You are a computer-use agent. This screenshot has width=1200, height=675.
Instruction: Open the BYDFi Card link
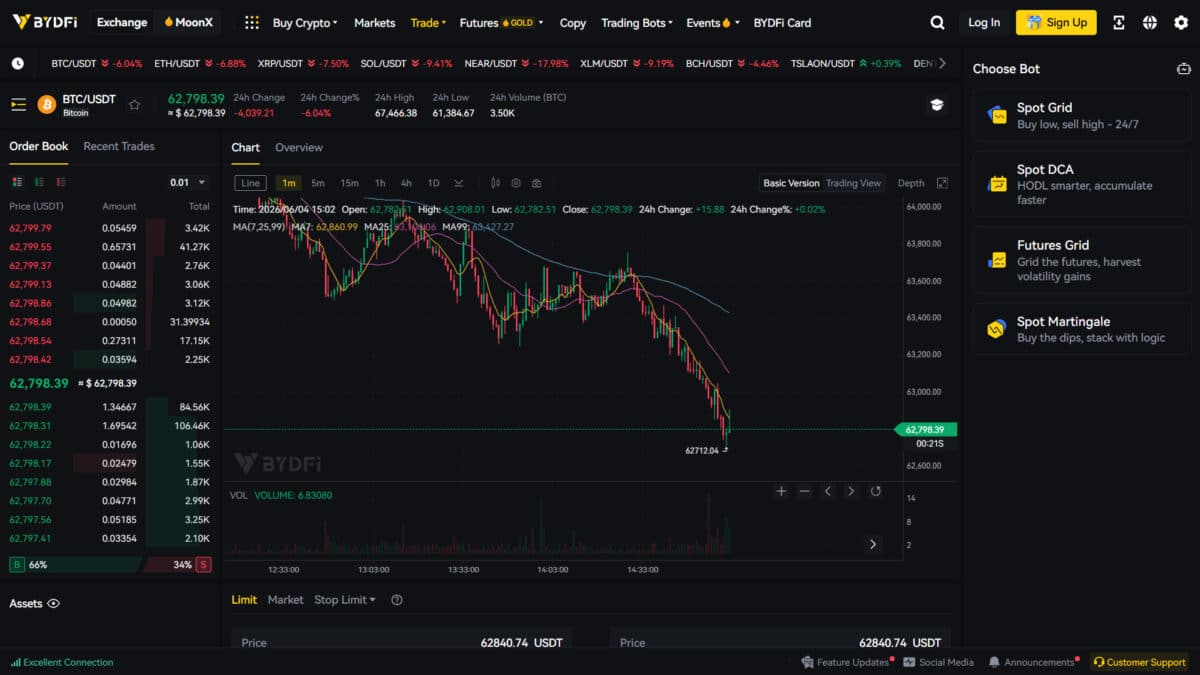[x=782, y=22]
